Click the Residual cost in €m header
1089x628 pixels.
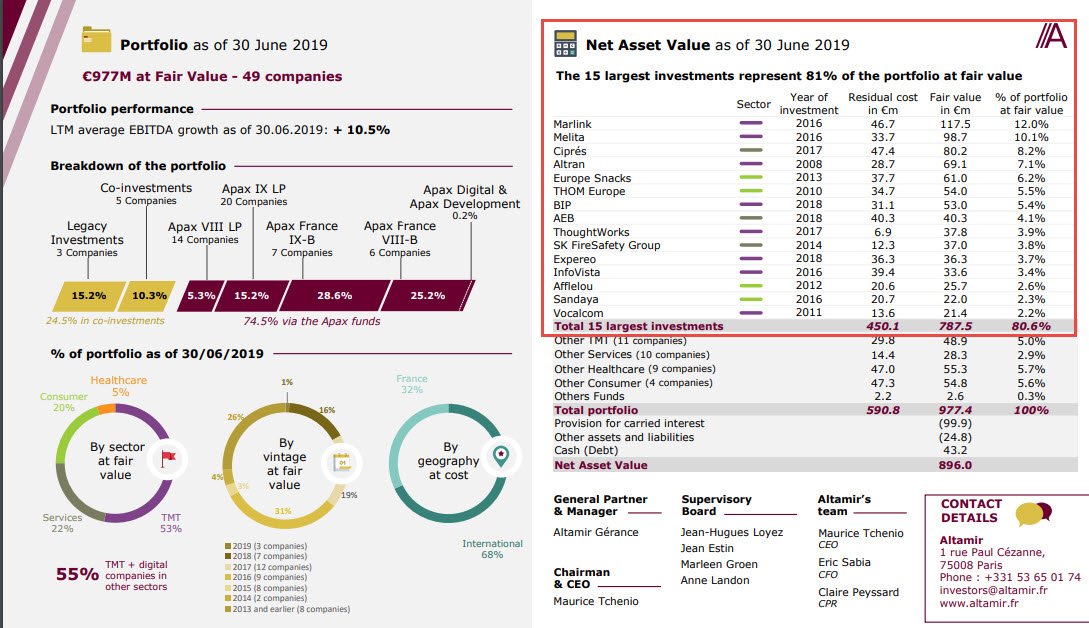[883, 104]
